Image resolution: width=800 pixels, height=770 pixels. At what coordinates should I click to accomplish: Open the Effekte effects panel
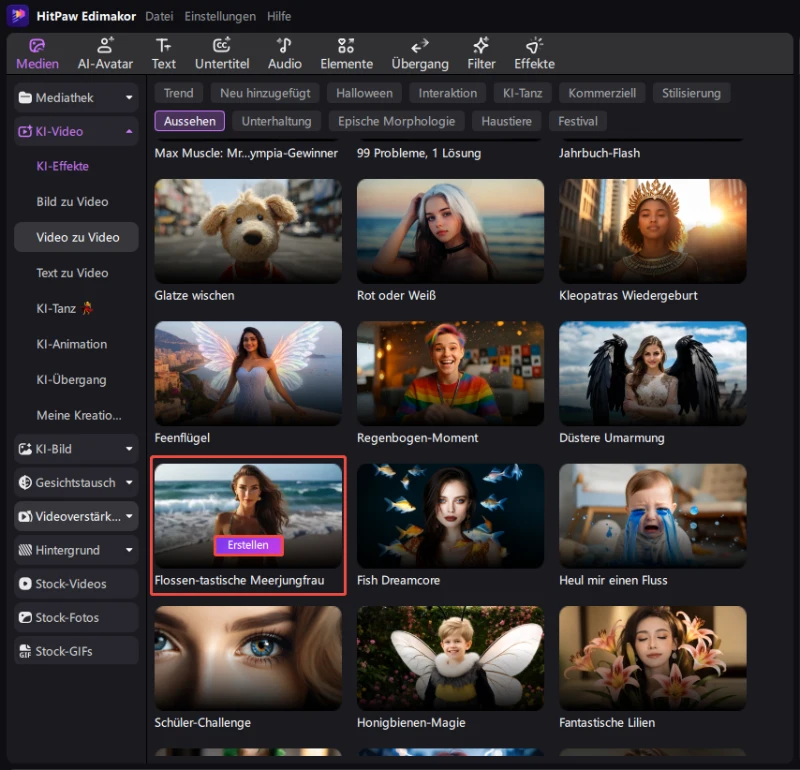tap(534, 53)
